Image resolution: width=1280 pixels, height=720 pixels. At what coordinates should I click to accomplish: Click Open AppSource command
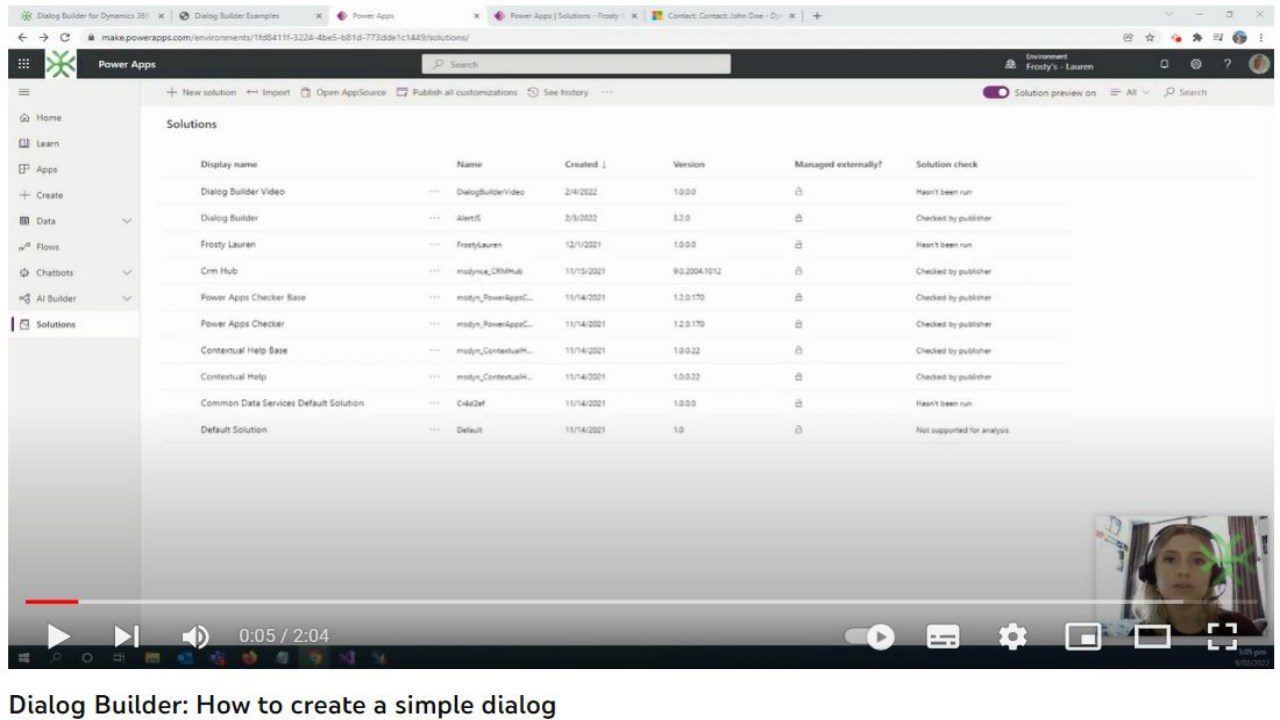click(x=343, y=92)
